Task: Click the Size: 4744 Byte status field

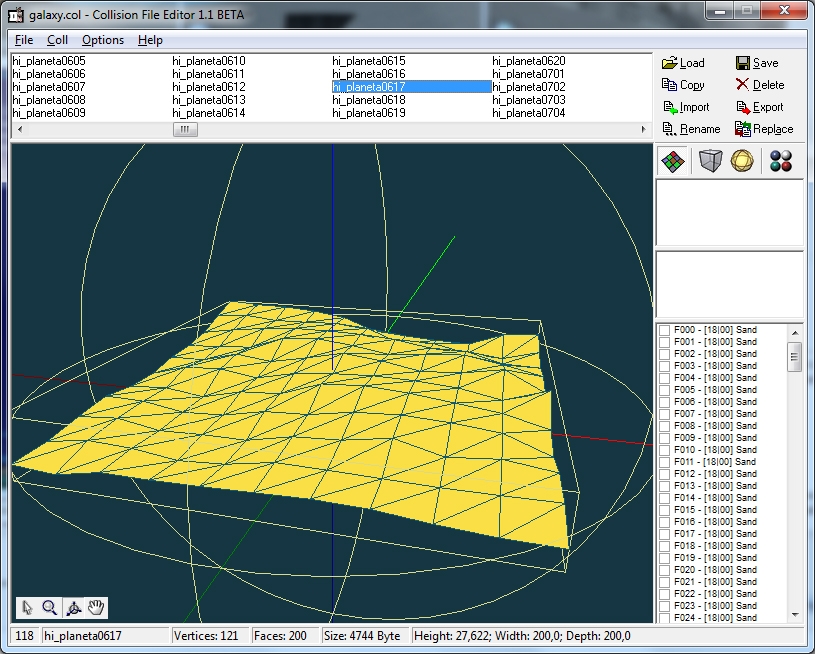Action: pos(365,636)
